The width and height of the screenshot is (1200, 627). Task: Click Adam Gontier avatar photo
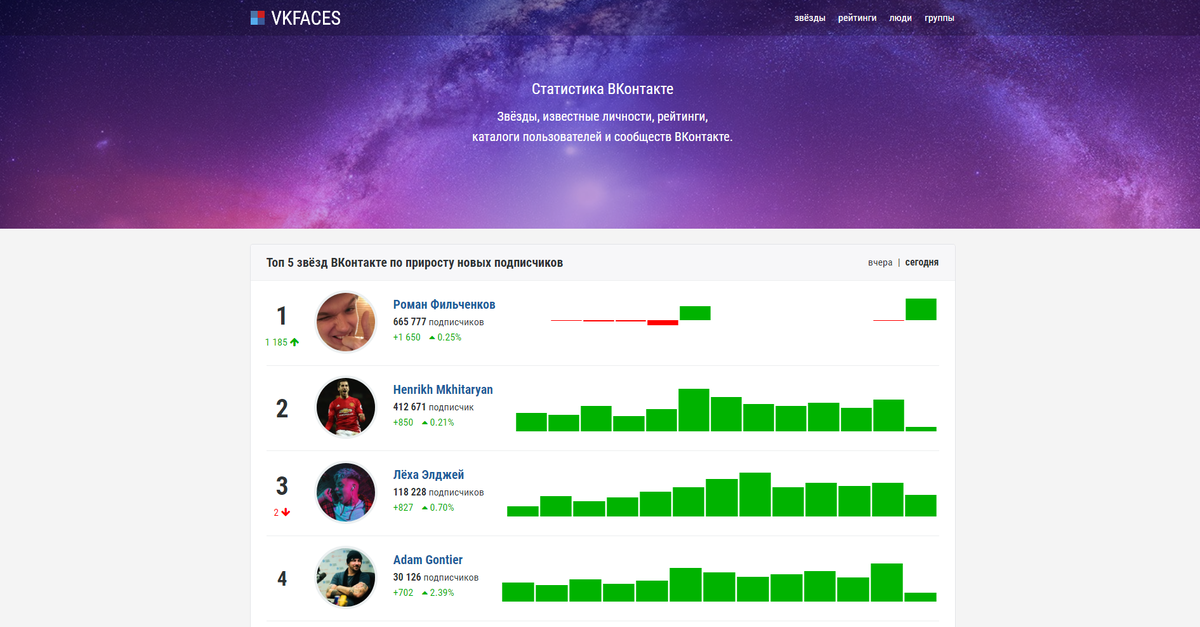pos(346,577)
